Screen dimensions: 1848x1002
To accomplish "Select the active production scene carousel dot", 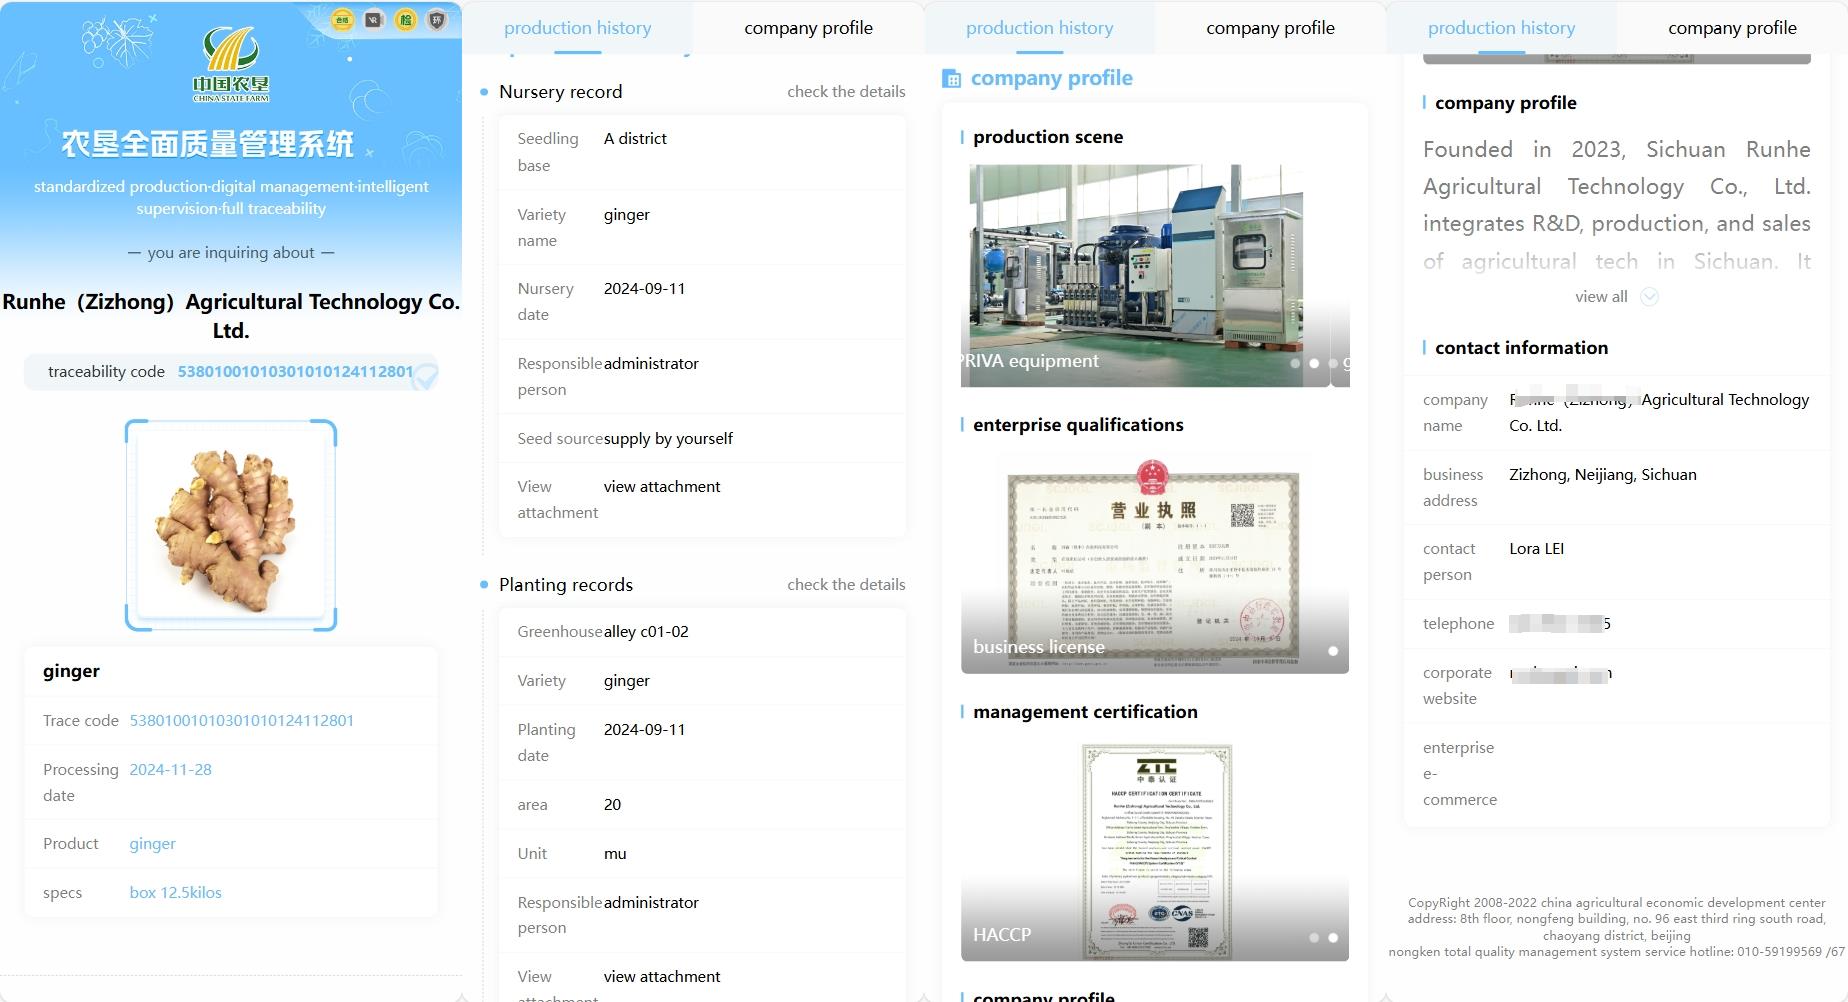I will 1314,363.
